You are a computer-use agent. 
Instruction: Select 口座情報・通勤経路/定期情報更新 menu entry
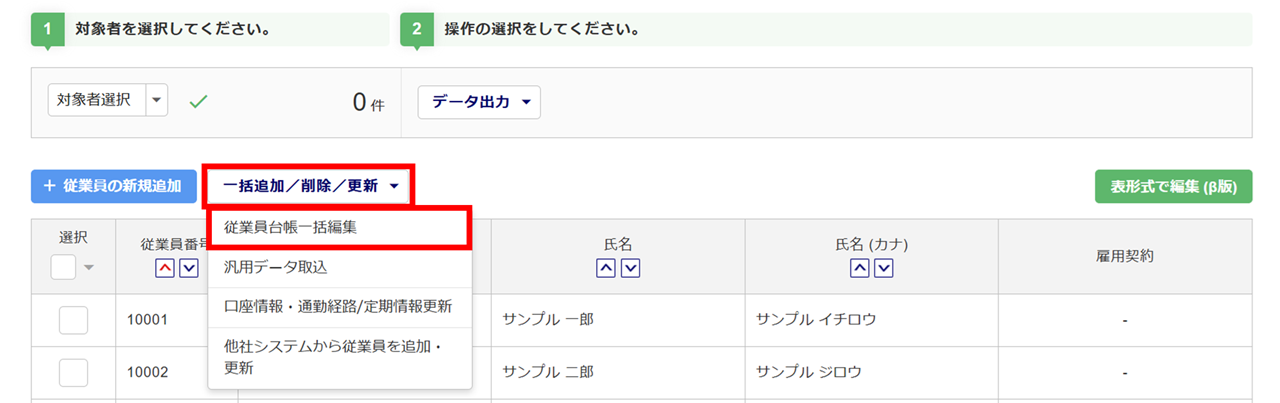click(x=338, y=306)
